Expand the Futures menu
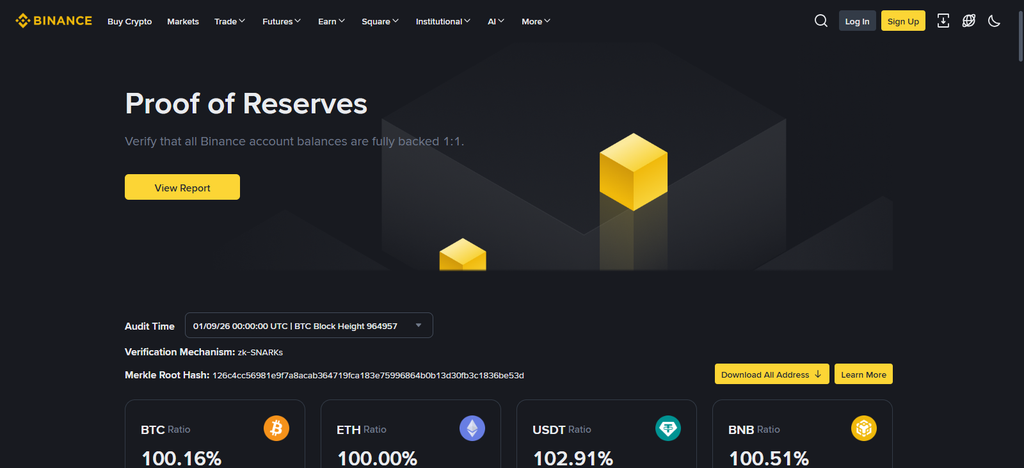Viewport: 1024px width, 468px height. 281,22
